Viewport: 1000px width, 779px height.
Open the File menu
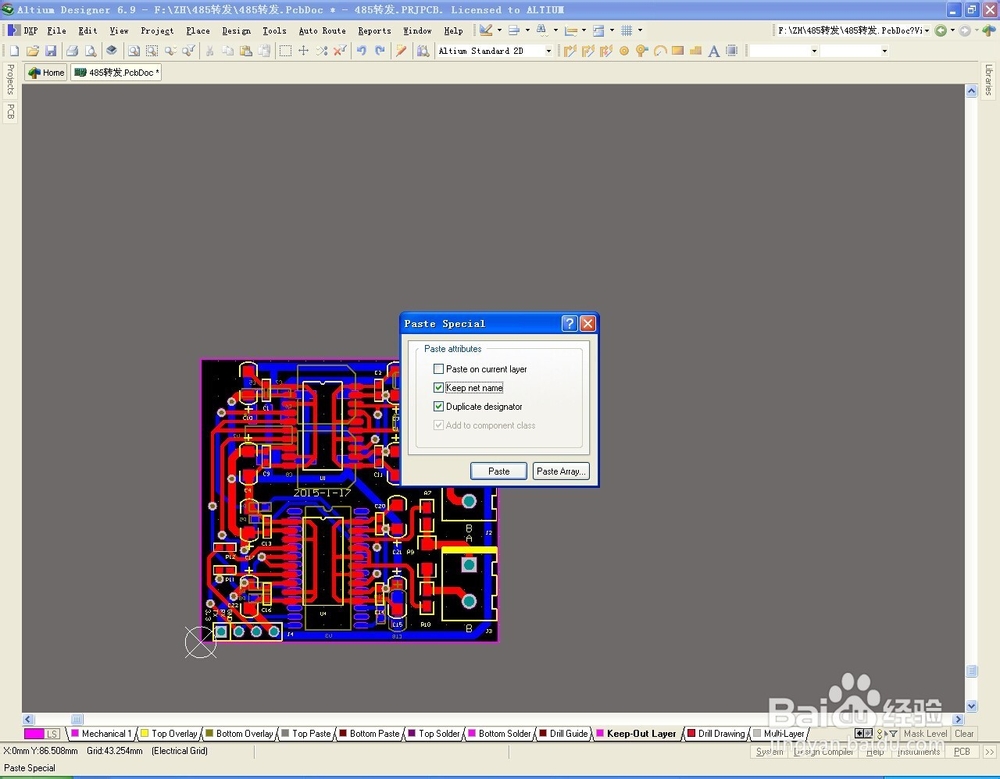pyautogui.click(x=56, y=31)
